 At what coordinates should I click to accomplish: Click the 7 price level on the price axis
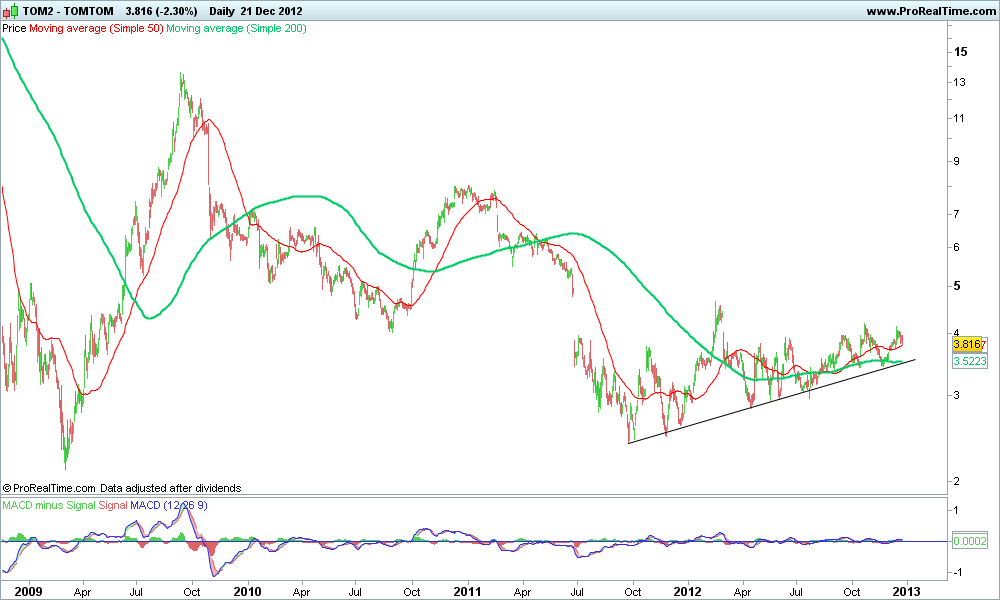click(x=956, y=214)
